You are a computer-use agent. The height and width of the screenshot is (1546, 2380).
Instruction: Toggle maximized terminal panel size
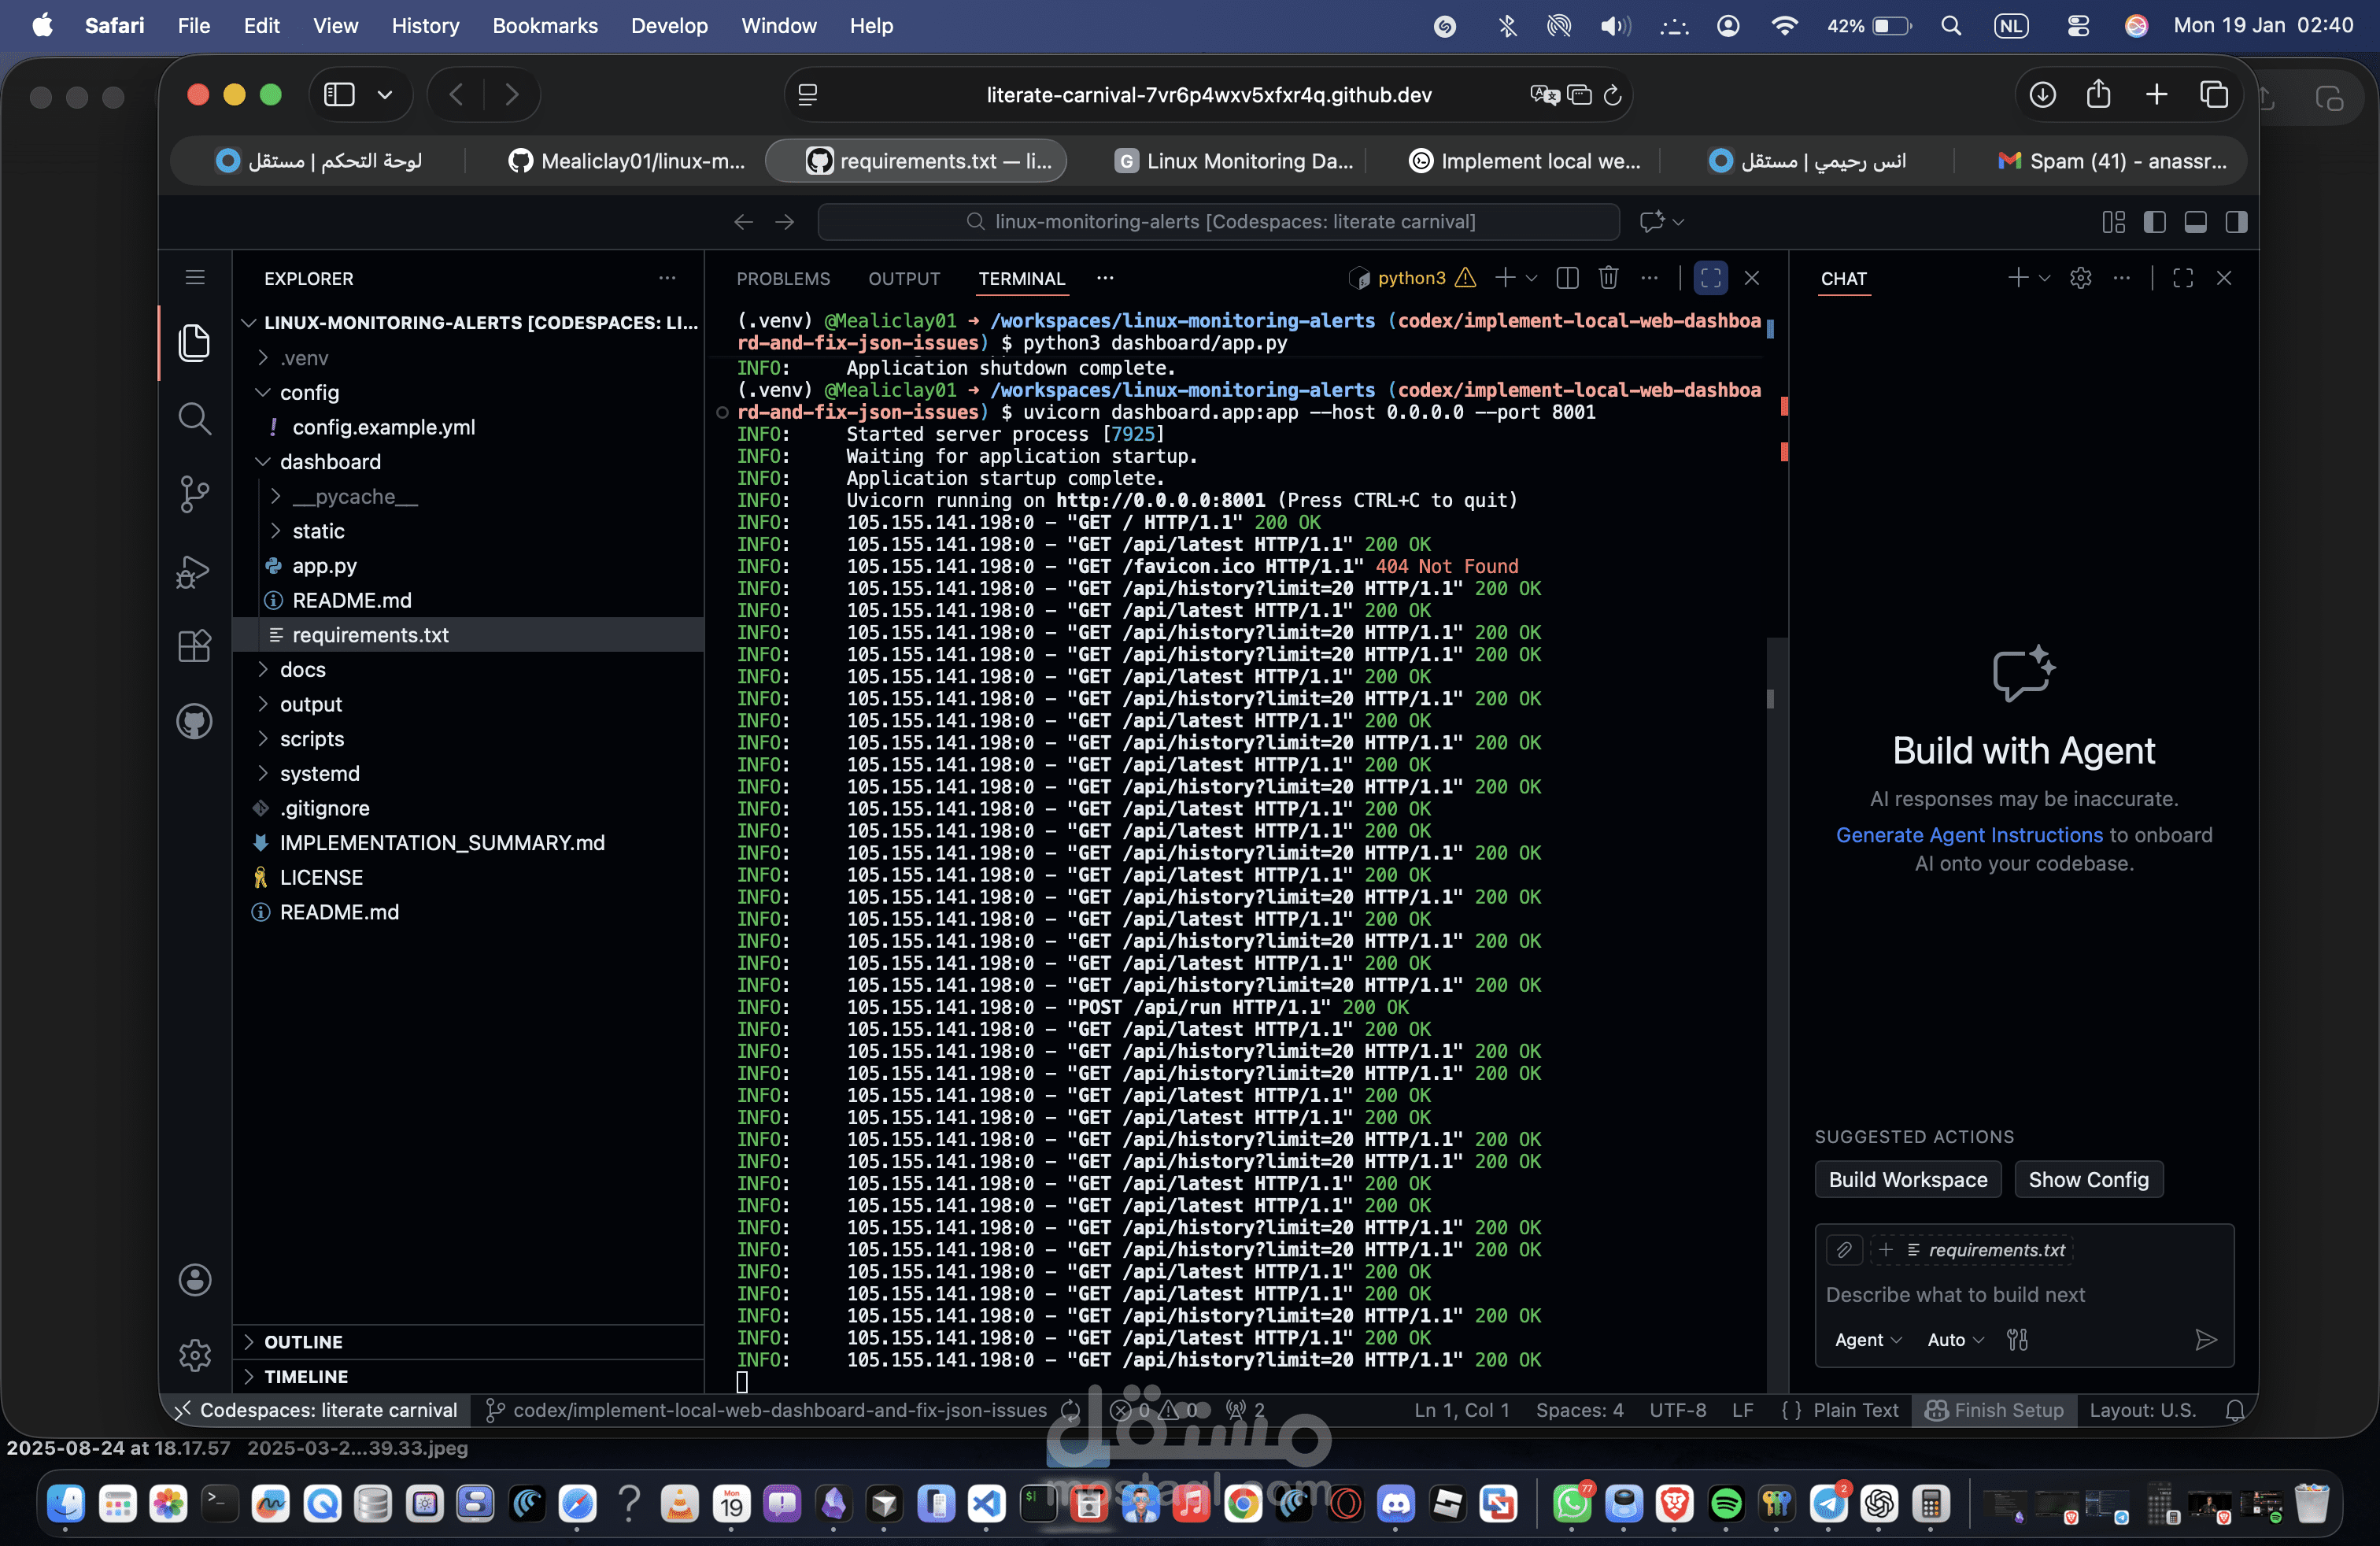click(x=1710, y=278)
